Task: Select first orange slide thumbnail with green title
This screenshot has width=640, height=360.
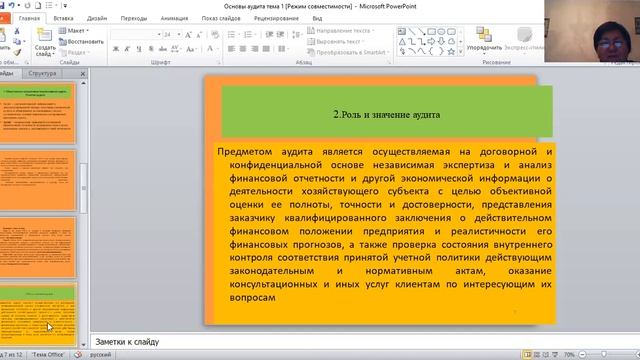Action: click(x=37, y=113)
